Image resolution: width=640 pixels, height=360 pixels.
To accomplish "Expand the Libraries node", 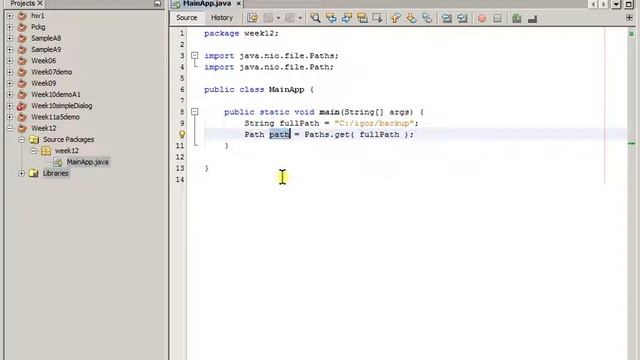I will tap(22, 173).
